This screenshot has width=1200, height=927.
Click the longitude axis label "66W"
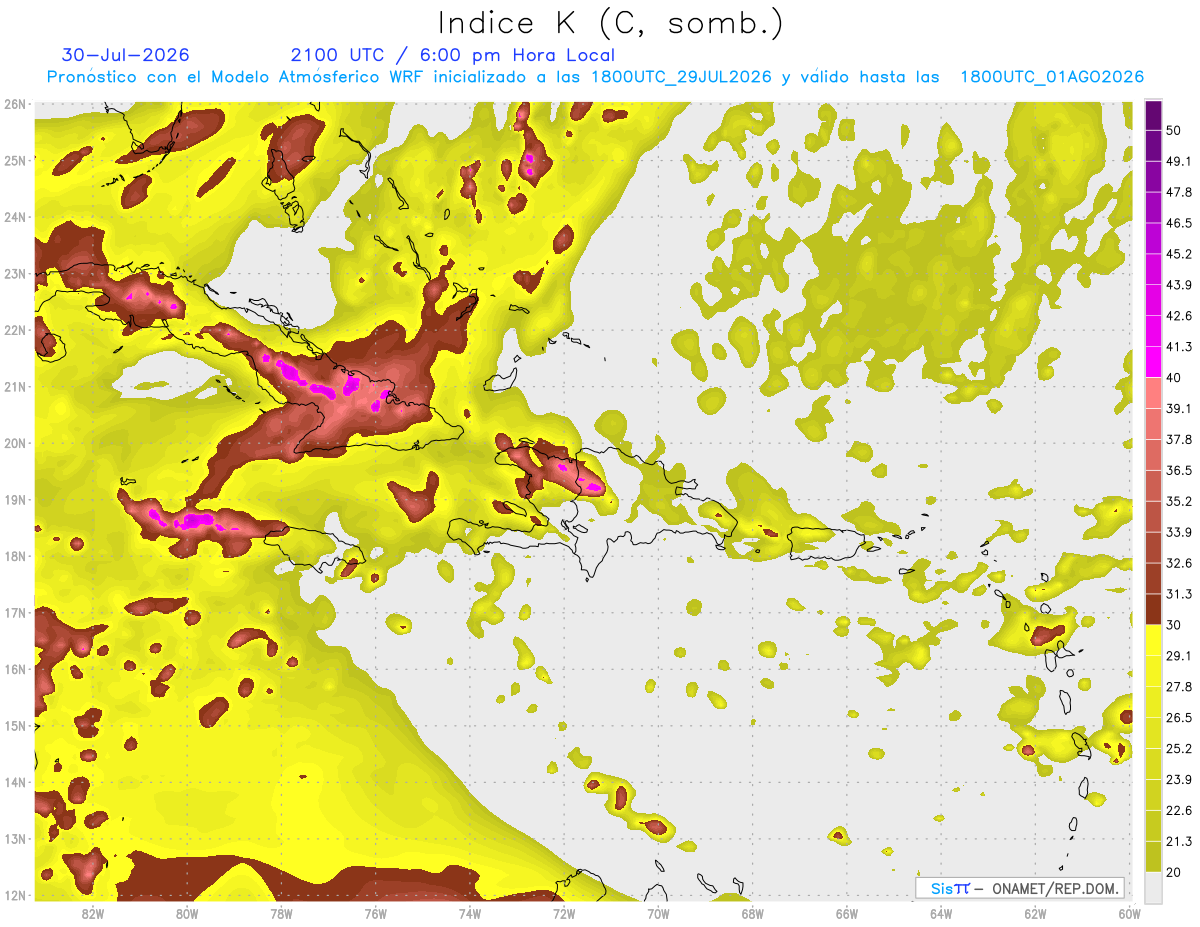tap(847, 914)
